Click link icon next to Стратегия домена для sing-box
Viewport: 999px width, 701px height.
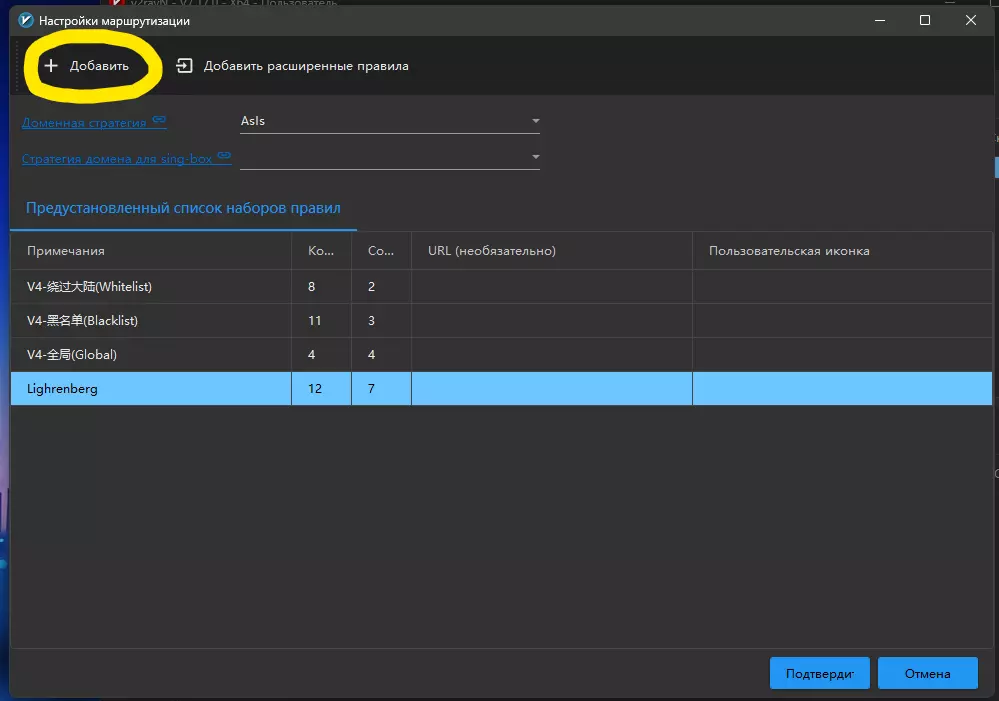click(x=224, y=157)
